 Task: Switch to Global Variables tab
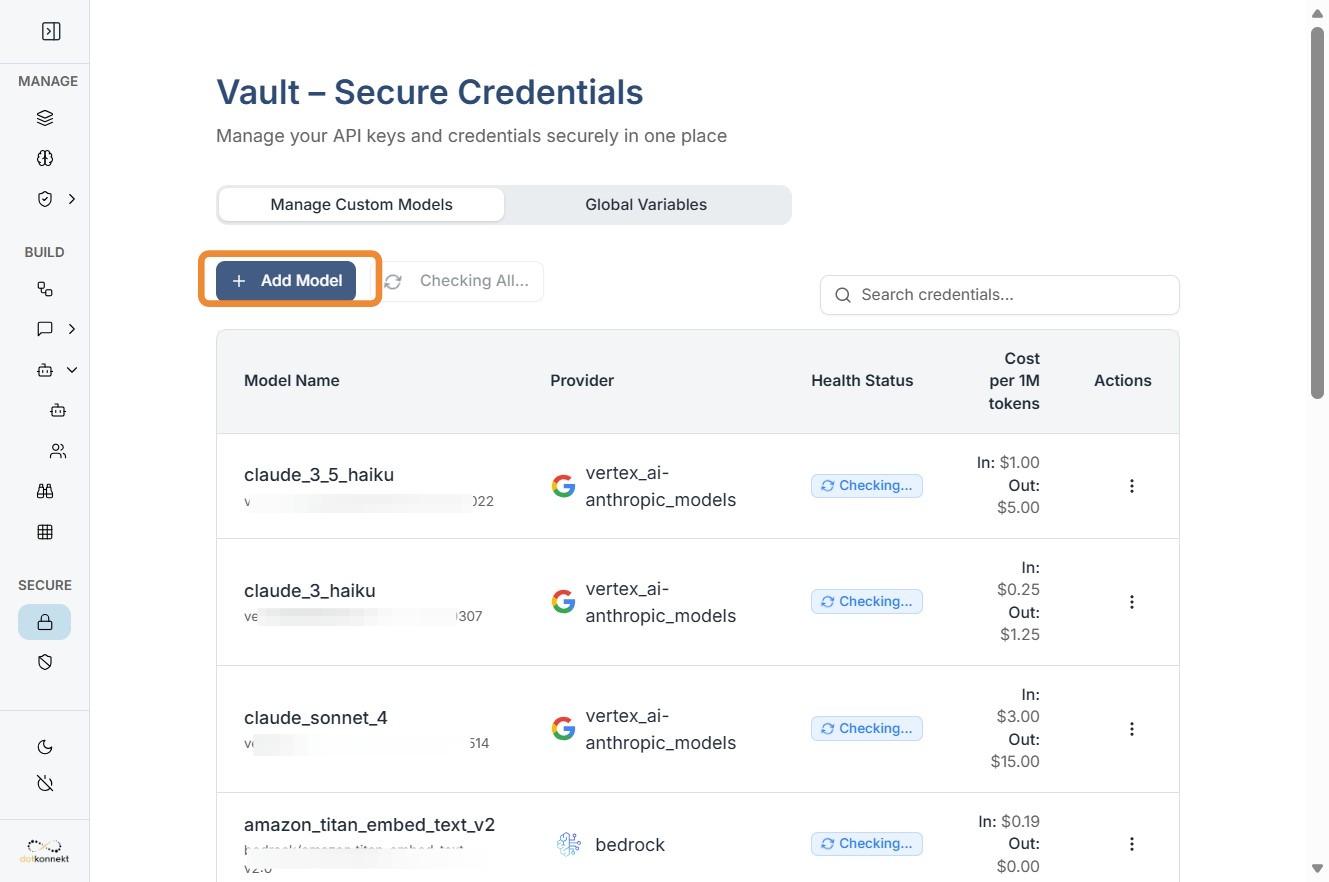tap(646, 205)
